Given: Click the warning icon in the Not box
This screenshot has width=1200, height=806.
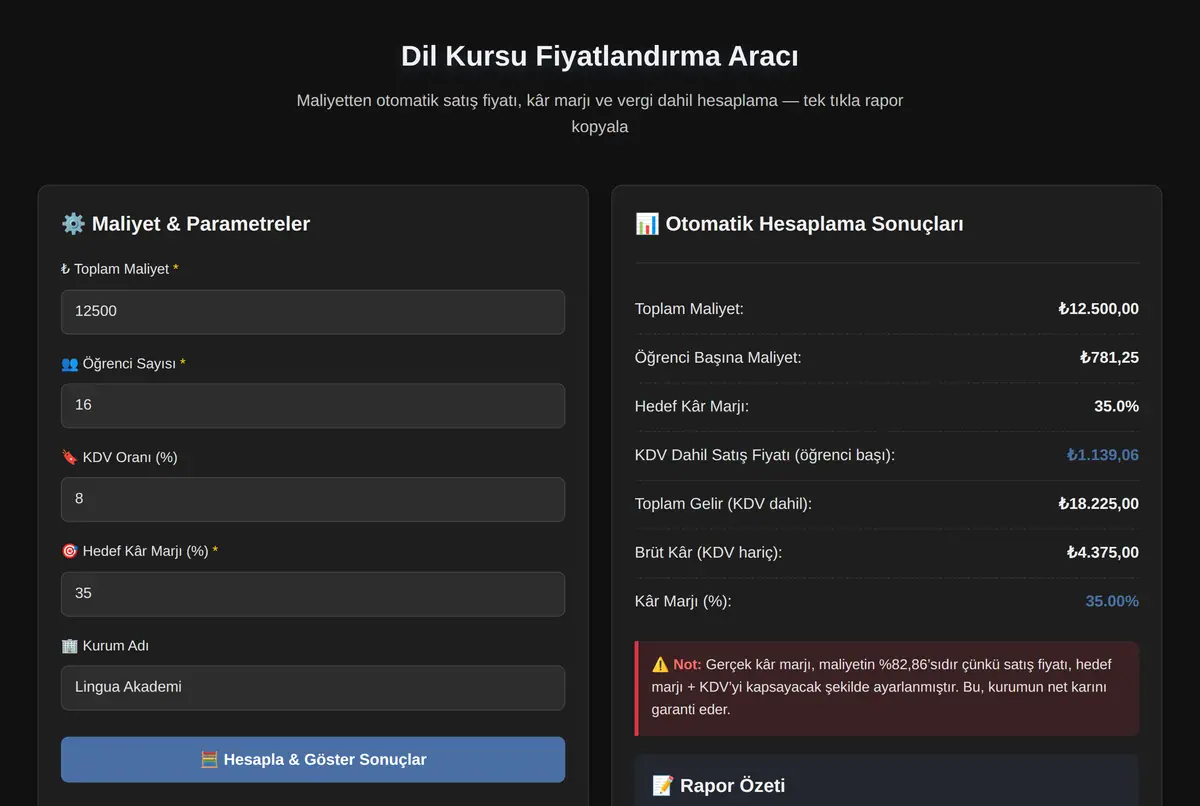Looking at the screenshot, I should [660, 664].
